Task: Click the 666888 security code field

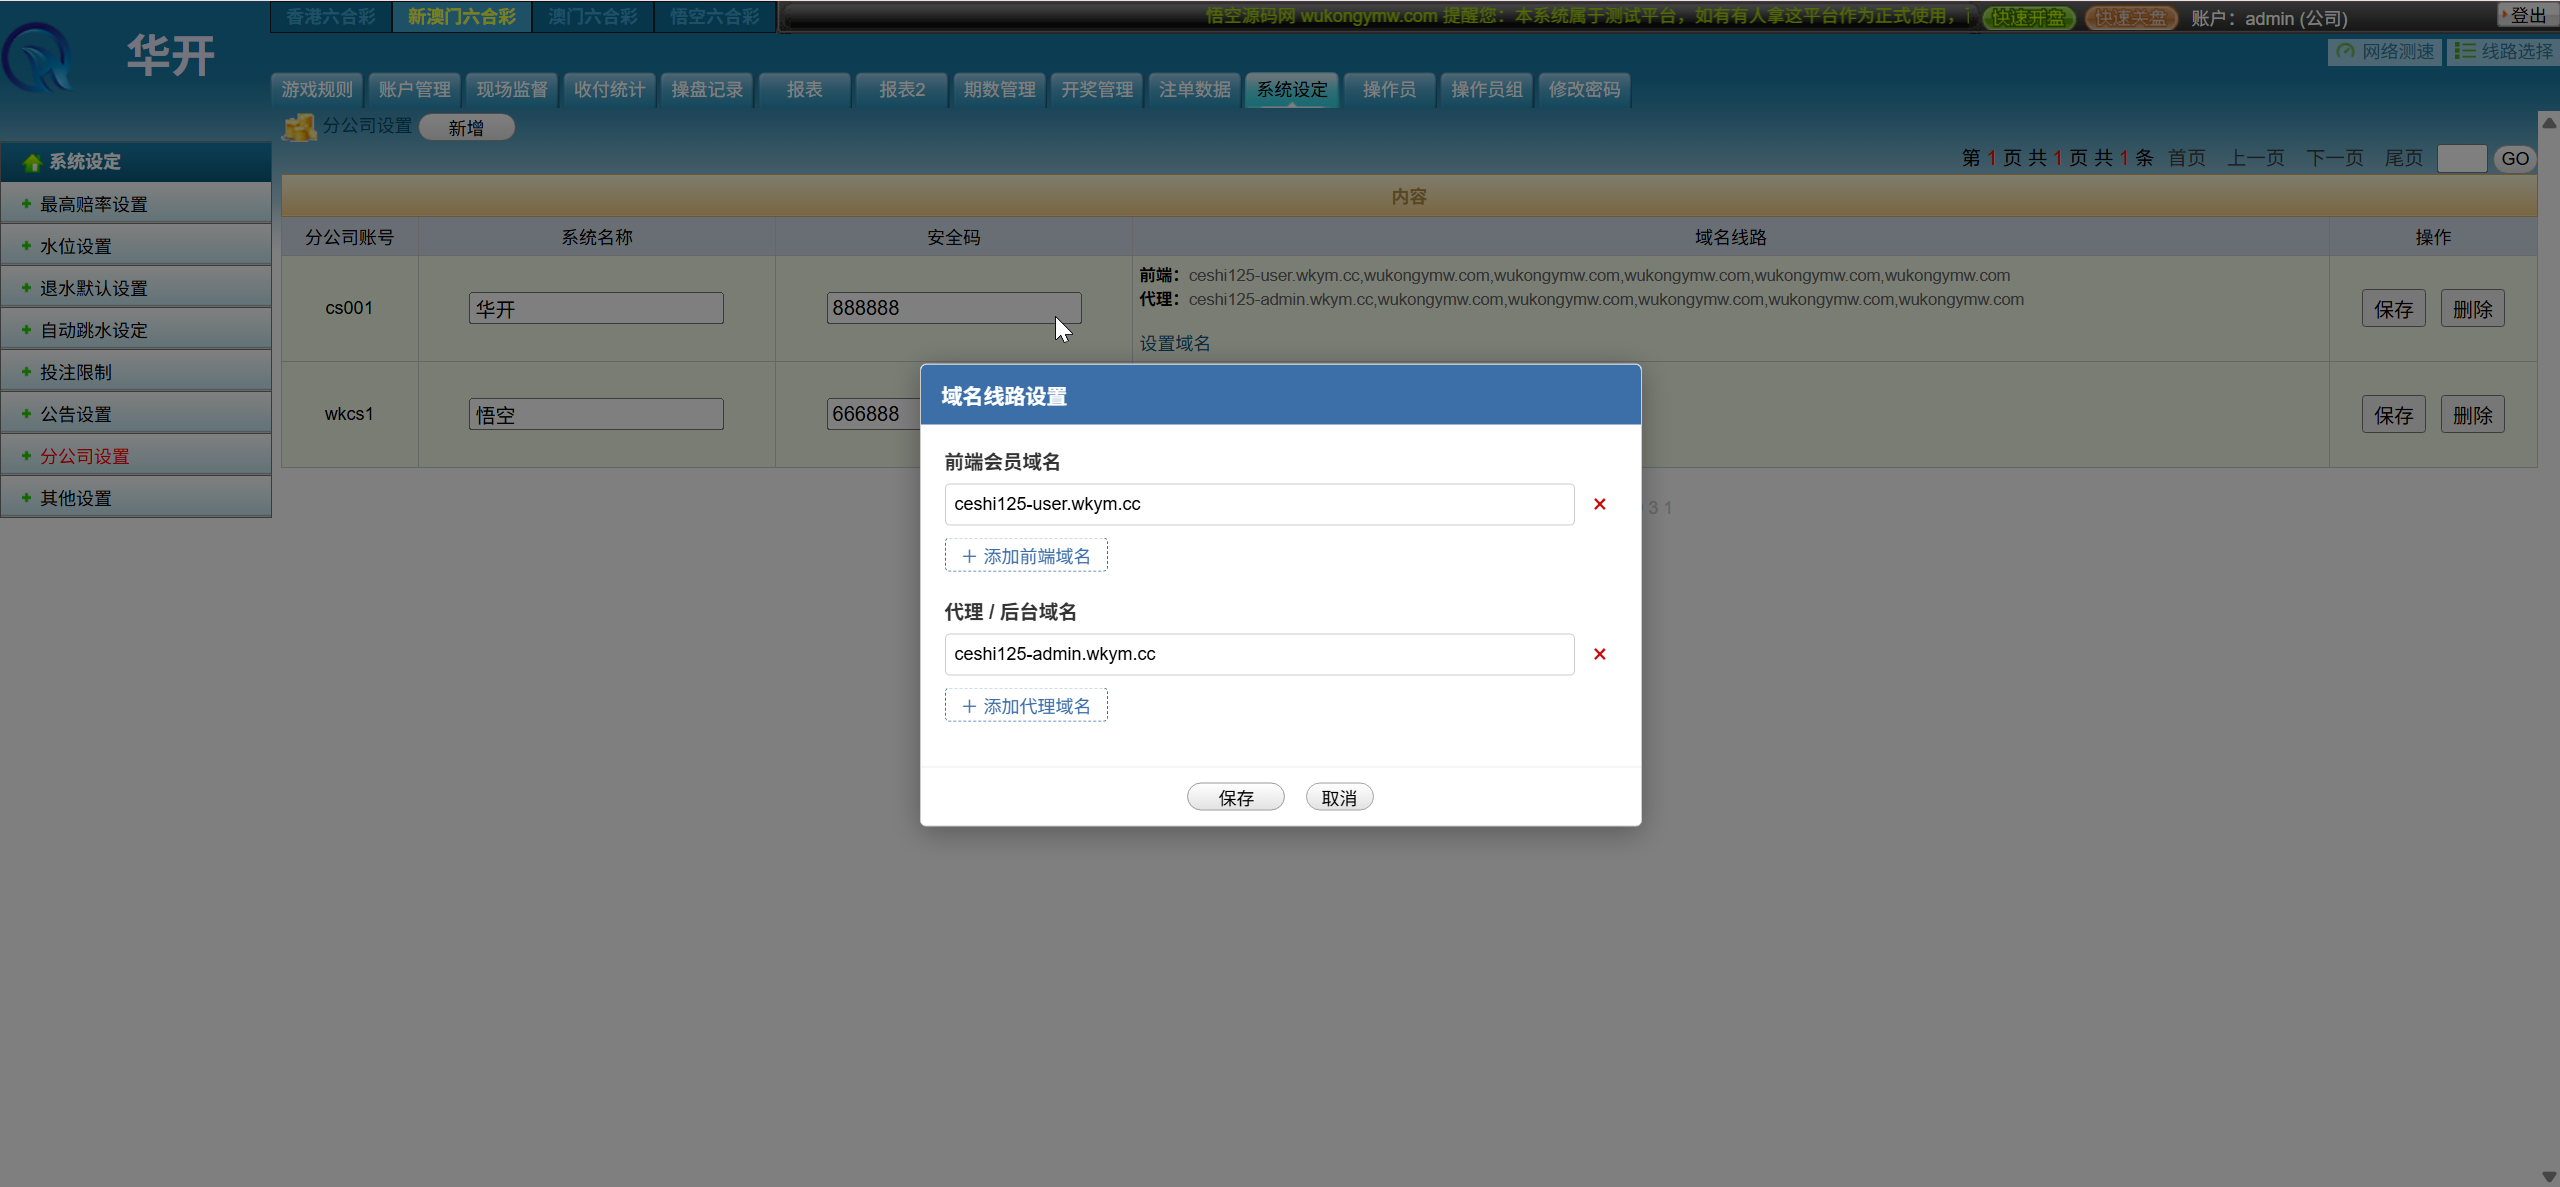Action: 873,414
